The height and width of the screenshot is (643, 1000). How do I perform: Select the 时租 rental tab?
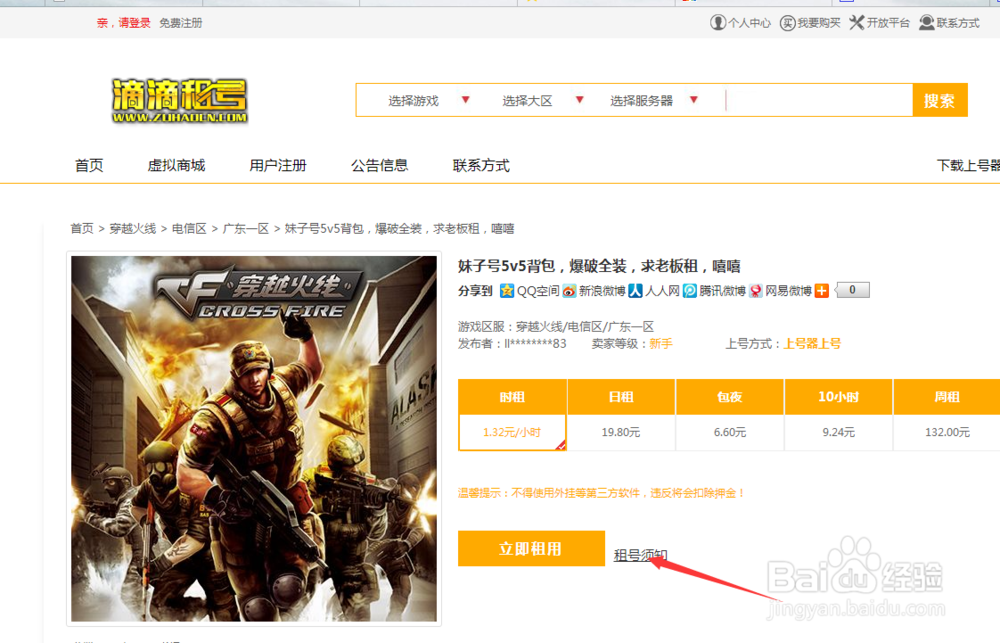[512, 397]
